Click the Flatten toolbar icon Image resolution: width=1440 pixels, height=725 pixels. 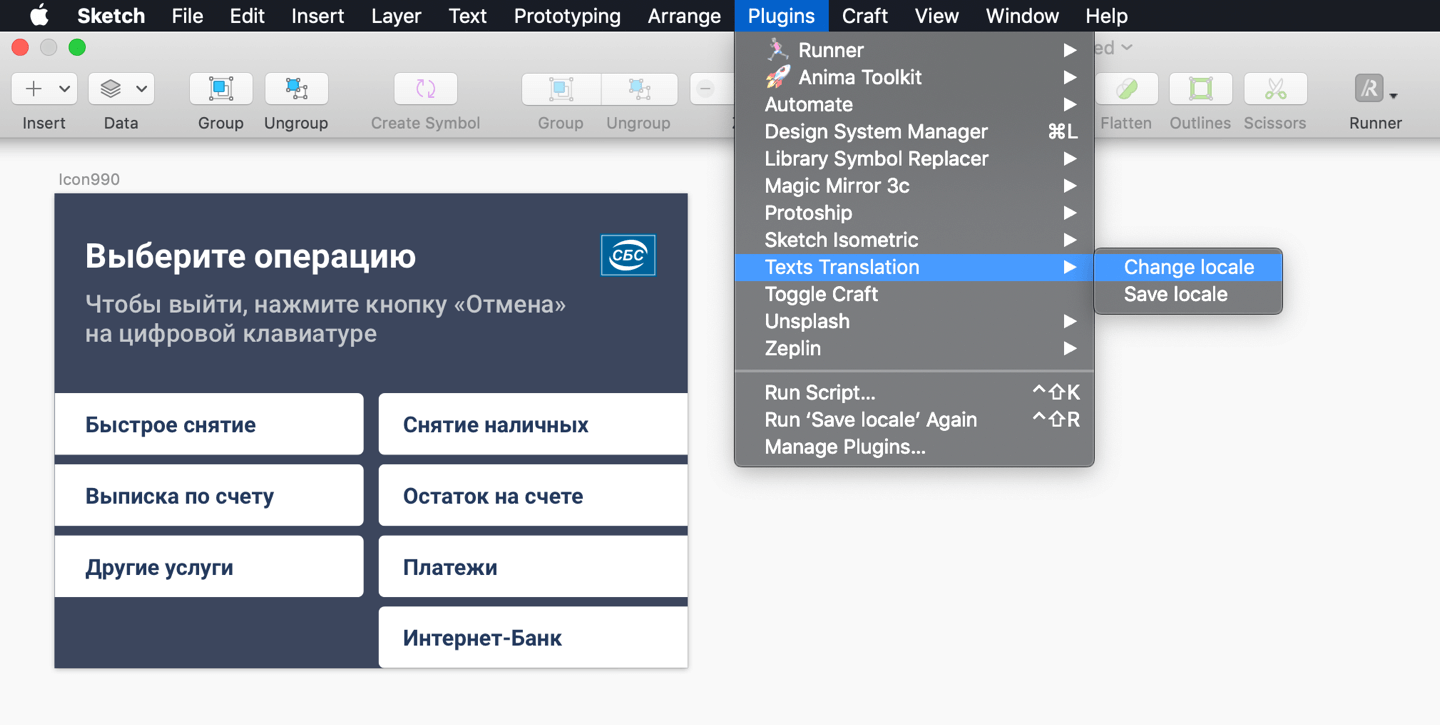(1126, 89)
